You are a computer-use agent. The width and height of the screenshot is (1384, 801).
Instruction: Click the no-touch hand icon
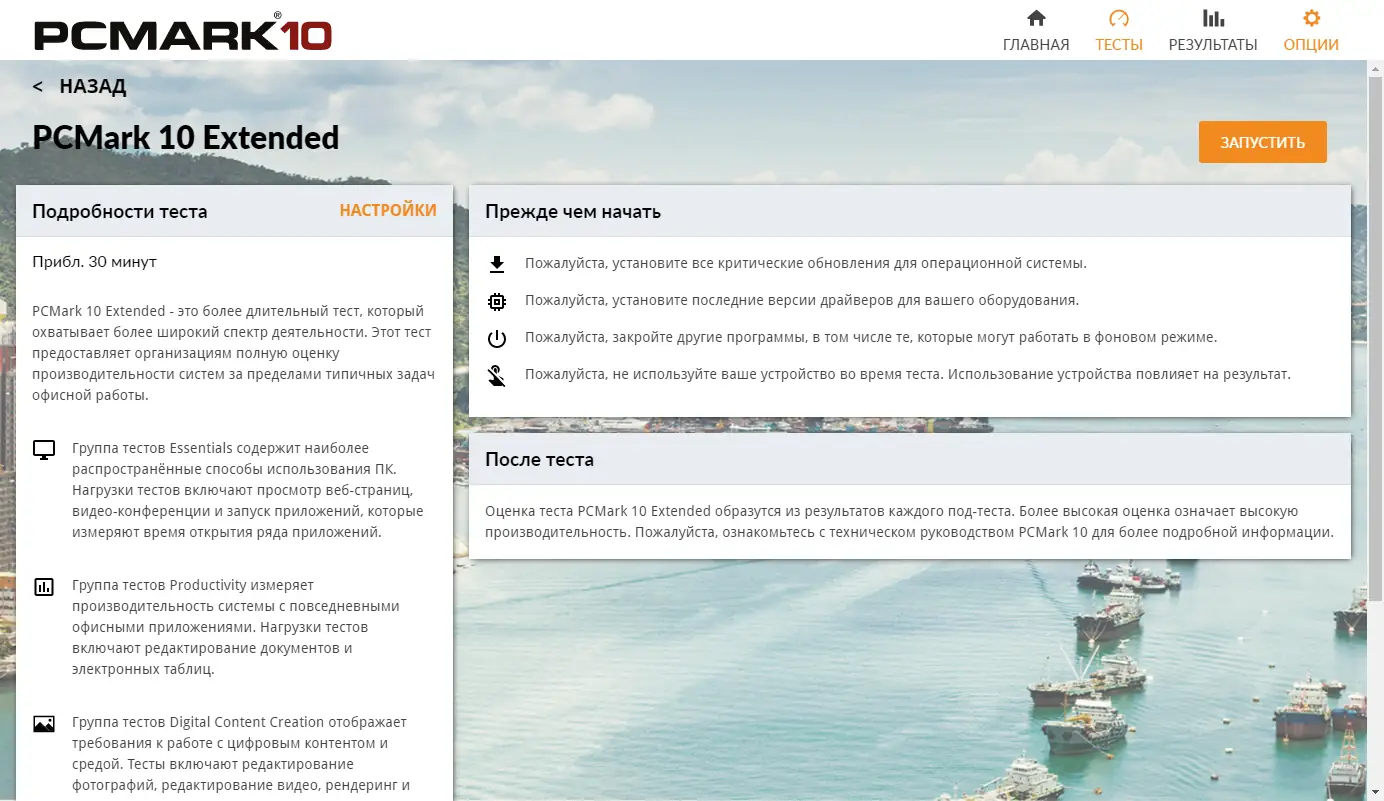497,376
